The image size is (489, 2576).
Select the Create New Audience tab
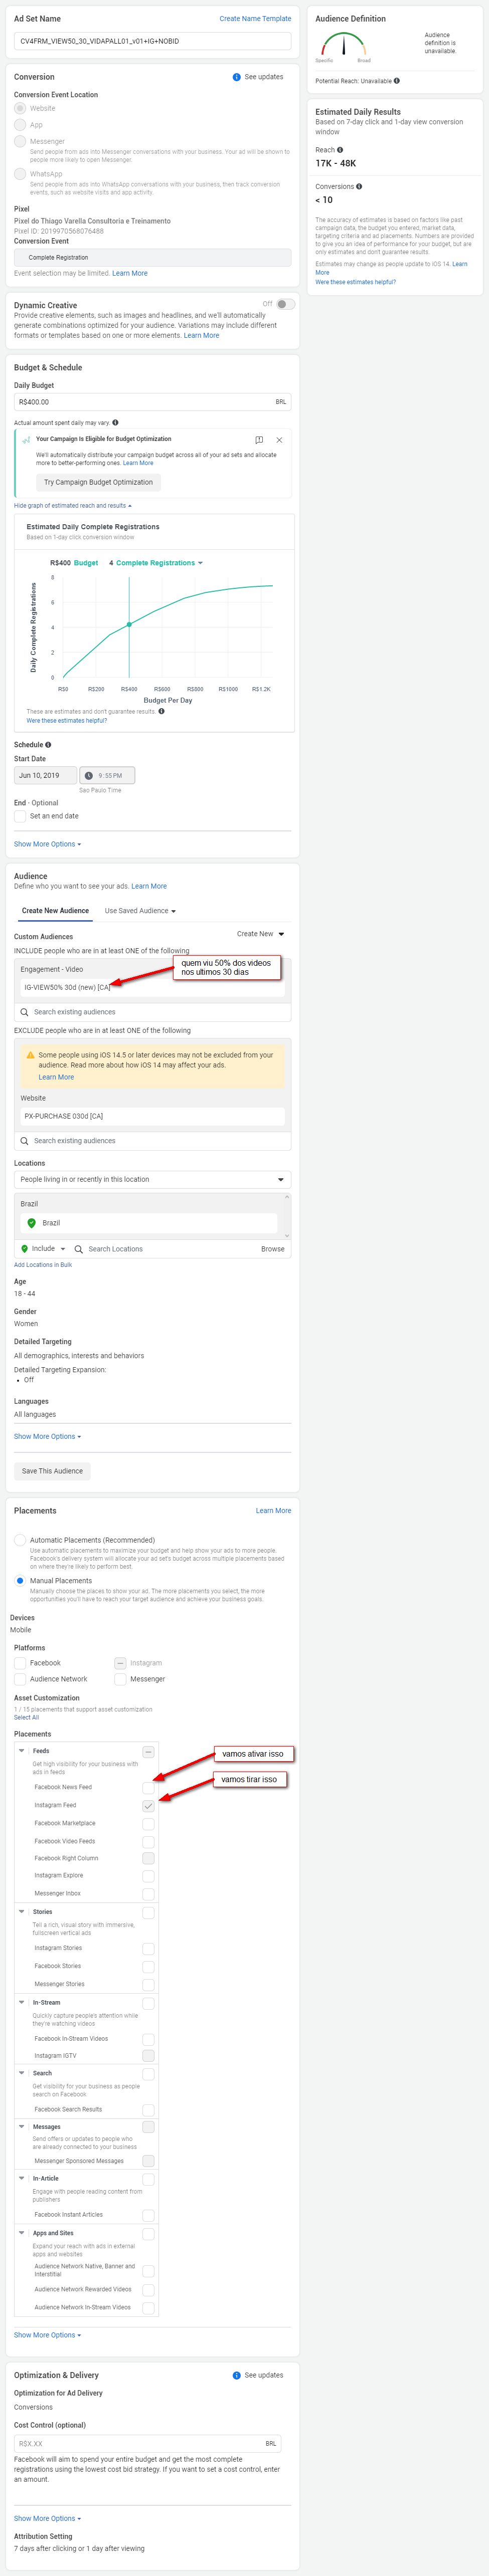pyautogui.click(x=55, y=911)
